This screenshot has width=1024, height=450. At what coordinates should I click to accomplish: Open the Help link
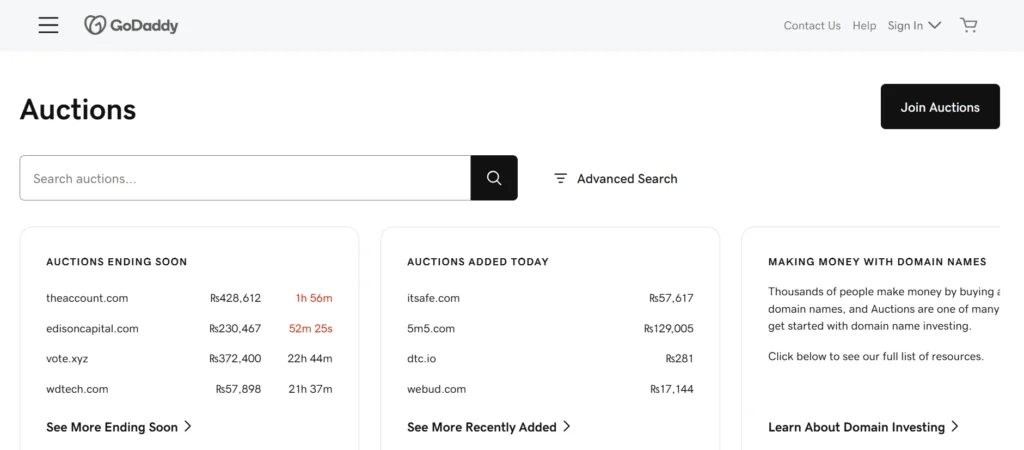point(864,25)
